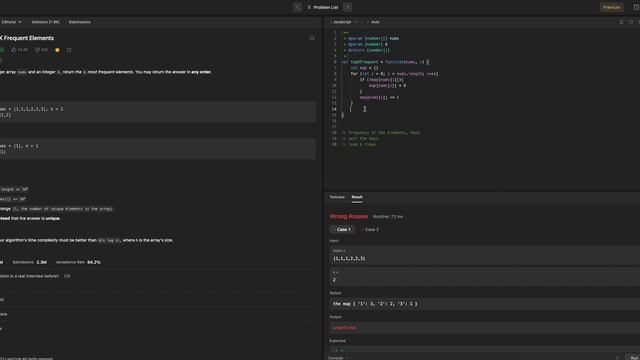Go to the next problem arrow
Screen dimensions: 640x360
pyautogui.click(x=348, y=7)
